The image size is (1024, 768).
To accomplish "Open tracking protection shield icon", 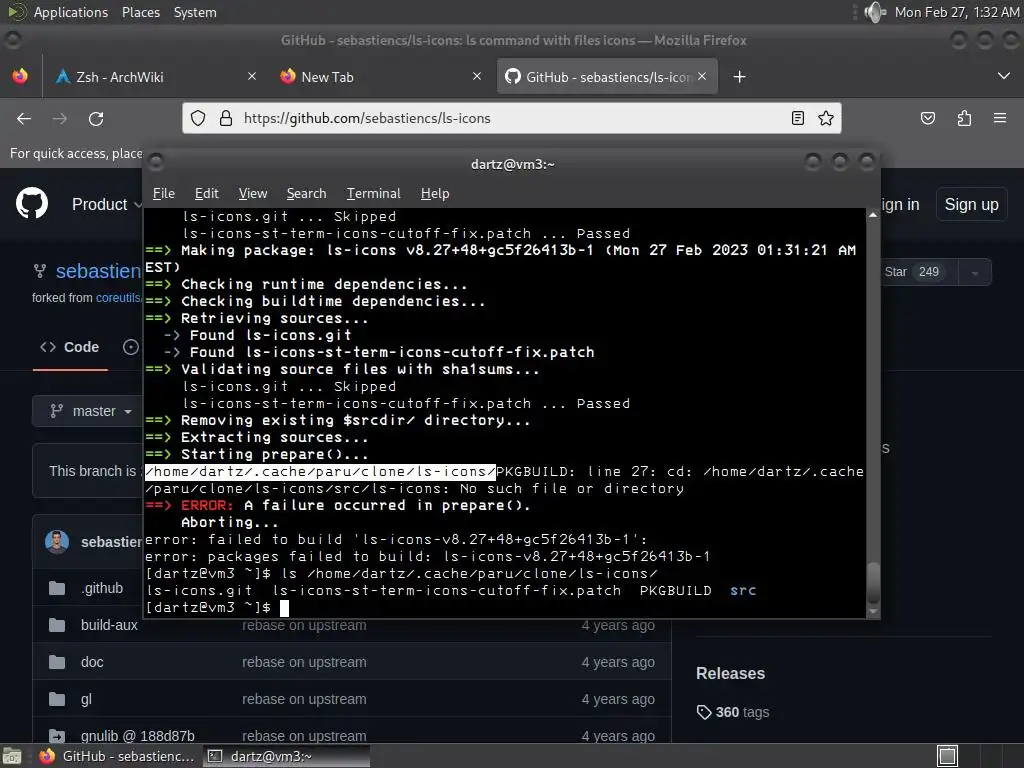I will 198,118.
